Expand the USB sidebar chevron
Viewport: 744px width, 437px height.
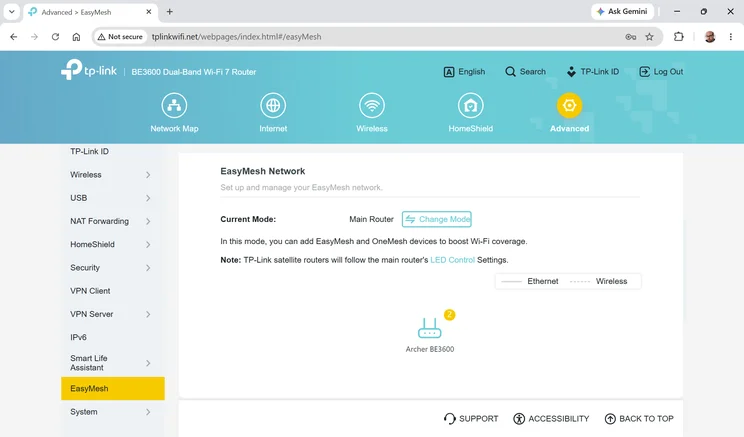pyautogui.click(x=148, y=198)
